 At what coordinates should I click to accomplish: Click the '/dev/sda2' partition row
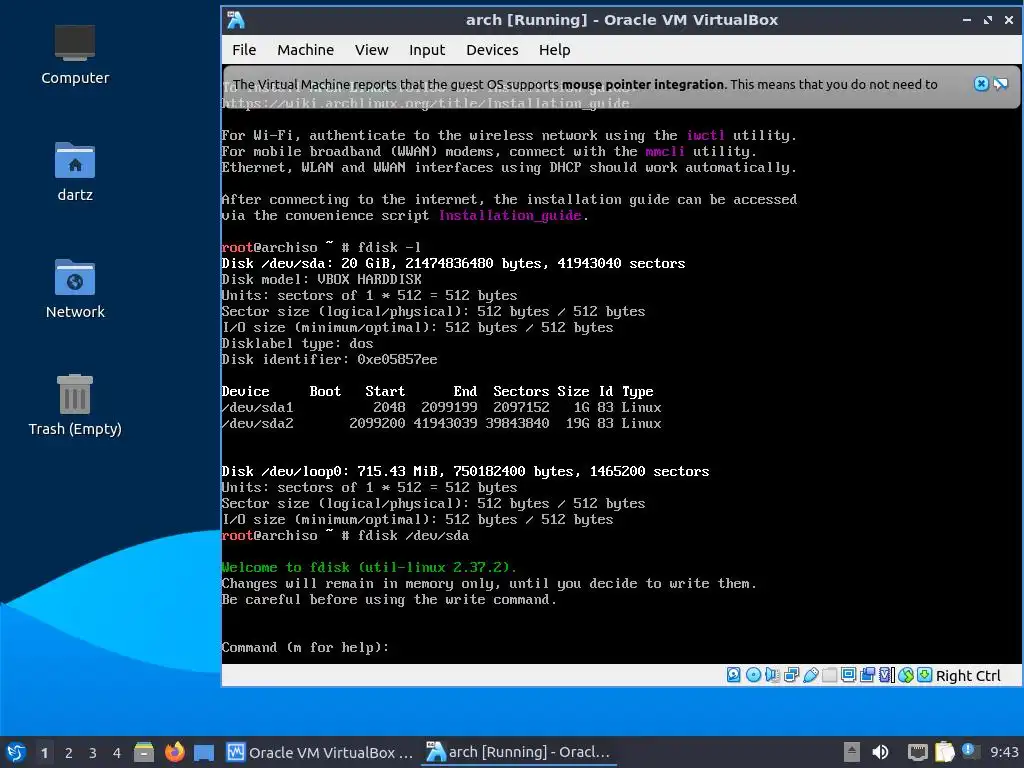point(441,423)
